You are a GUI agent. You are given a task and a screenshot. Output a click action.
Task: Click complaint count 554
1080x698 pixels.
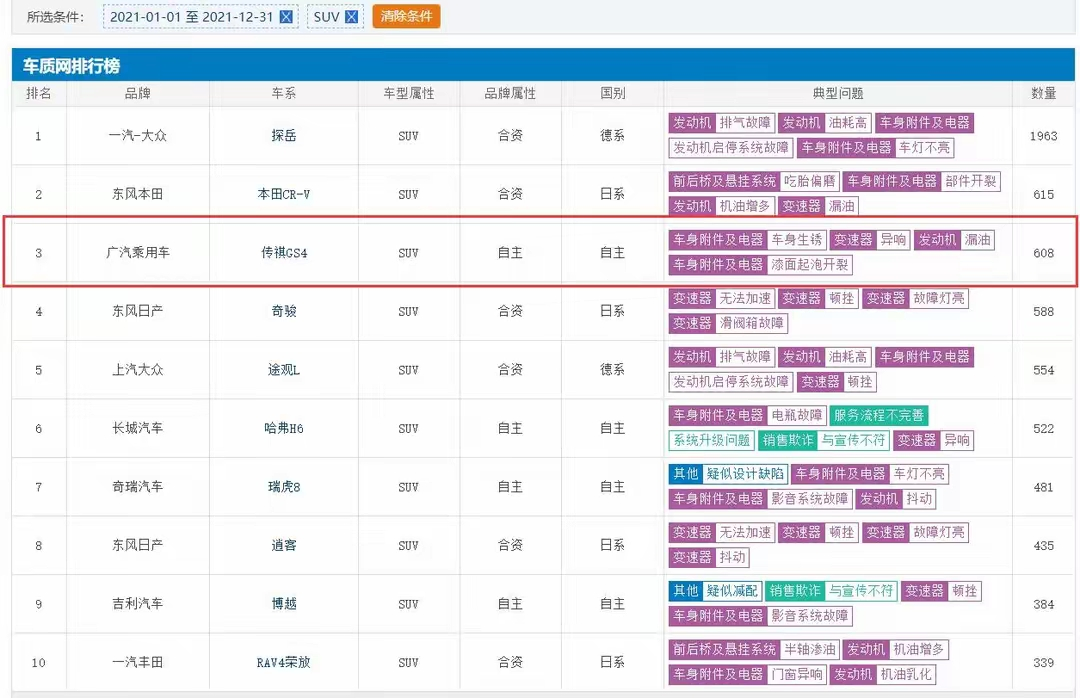coord(1043,370)
